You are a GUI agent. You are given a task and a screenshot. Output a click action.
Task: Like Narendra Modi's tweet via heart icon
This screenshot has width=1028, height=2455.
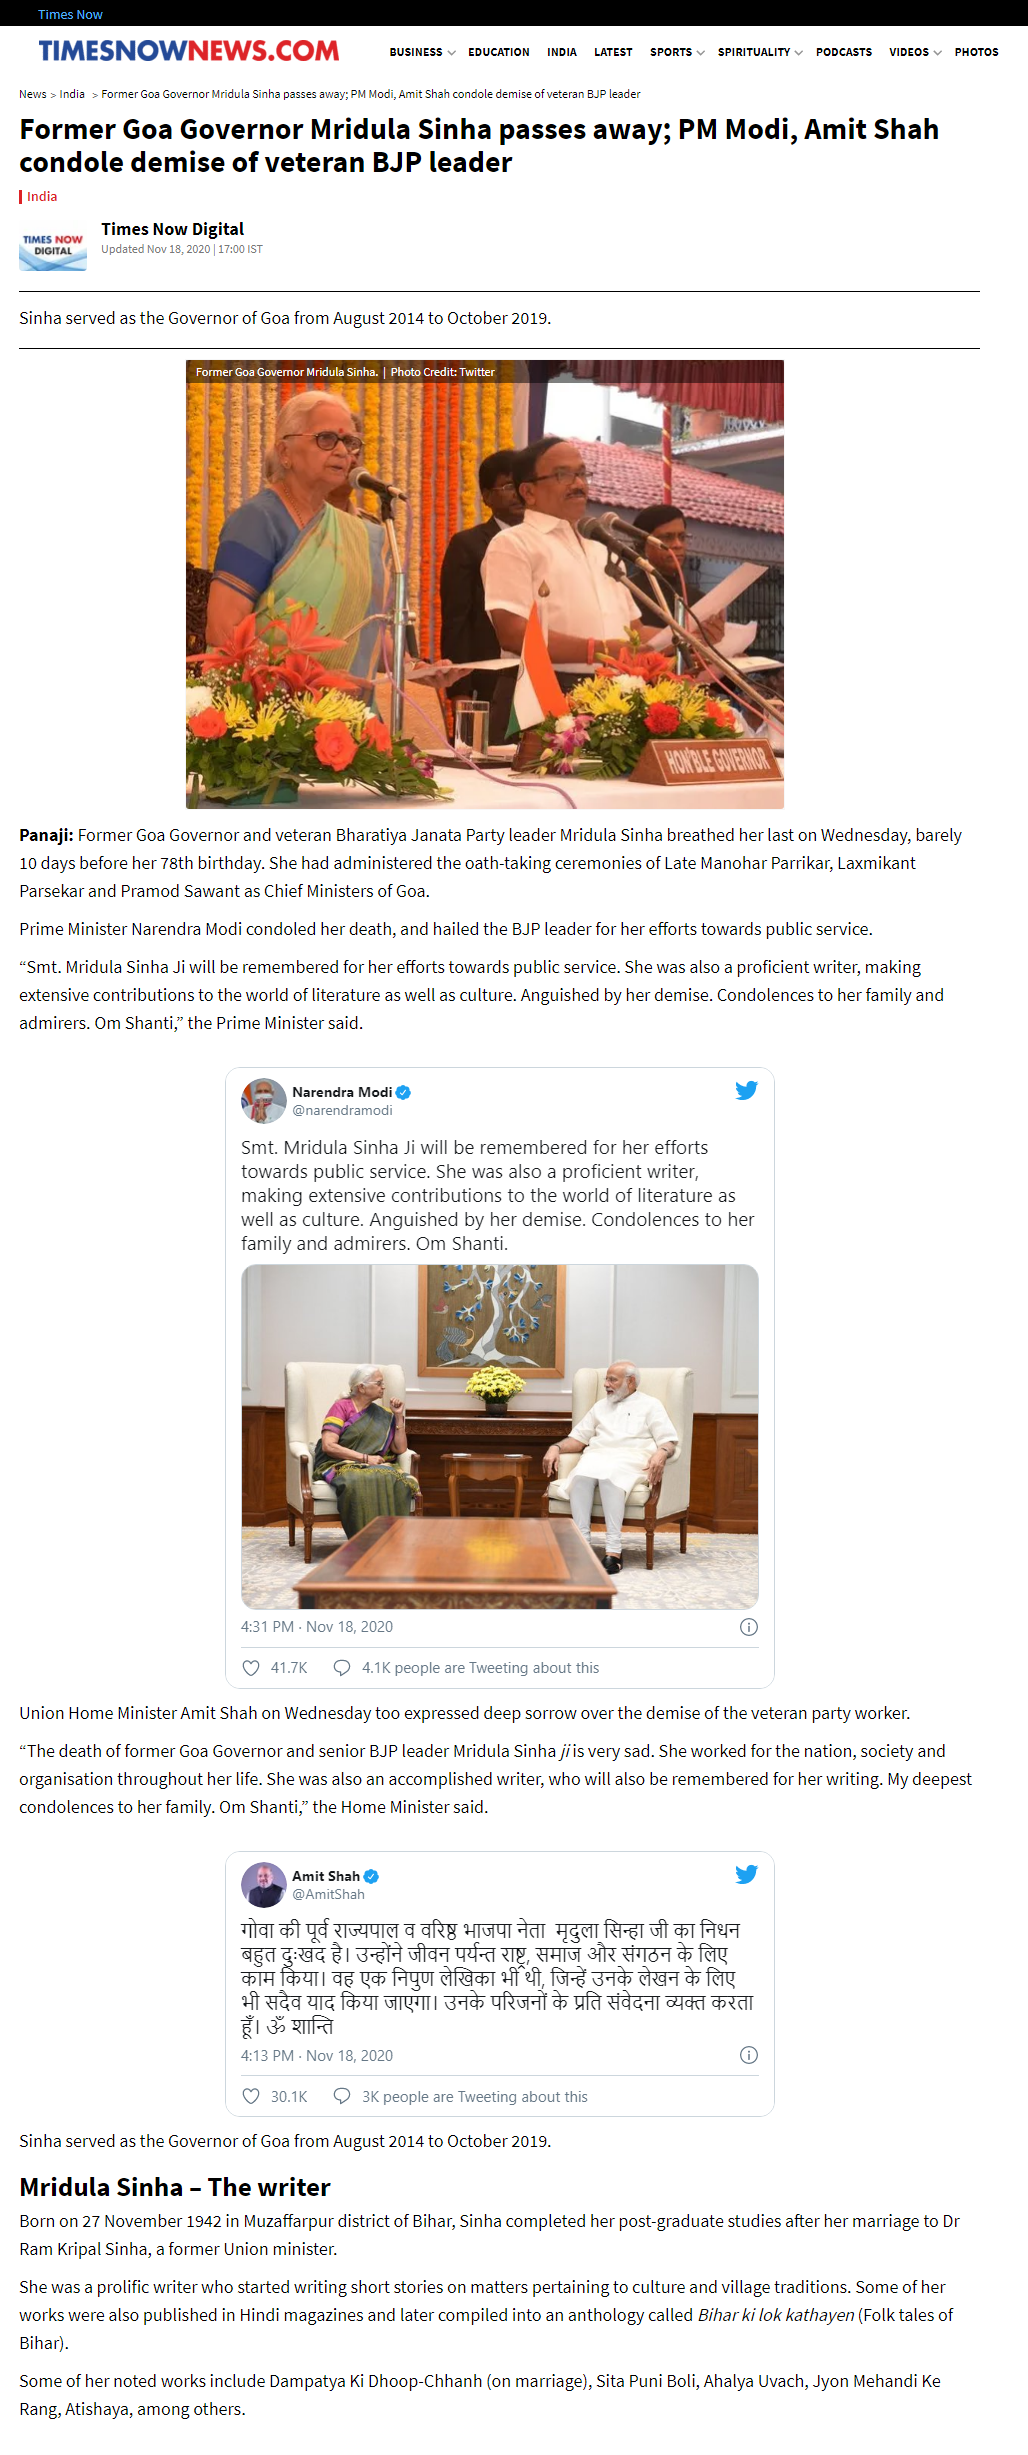tap(251, 1668)
